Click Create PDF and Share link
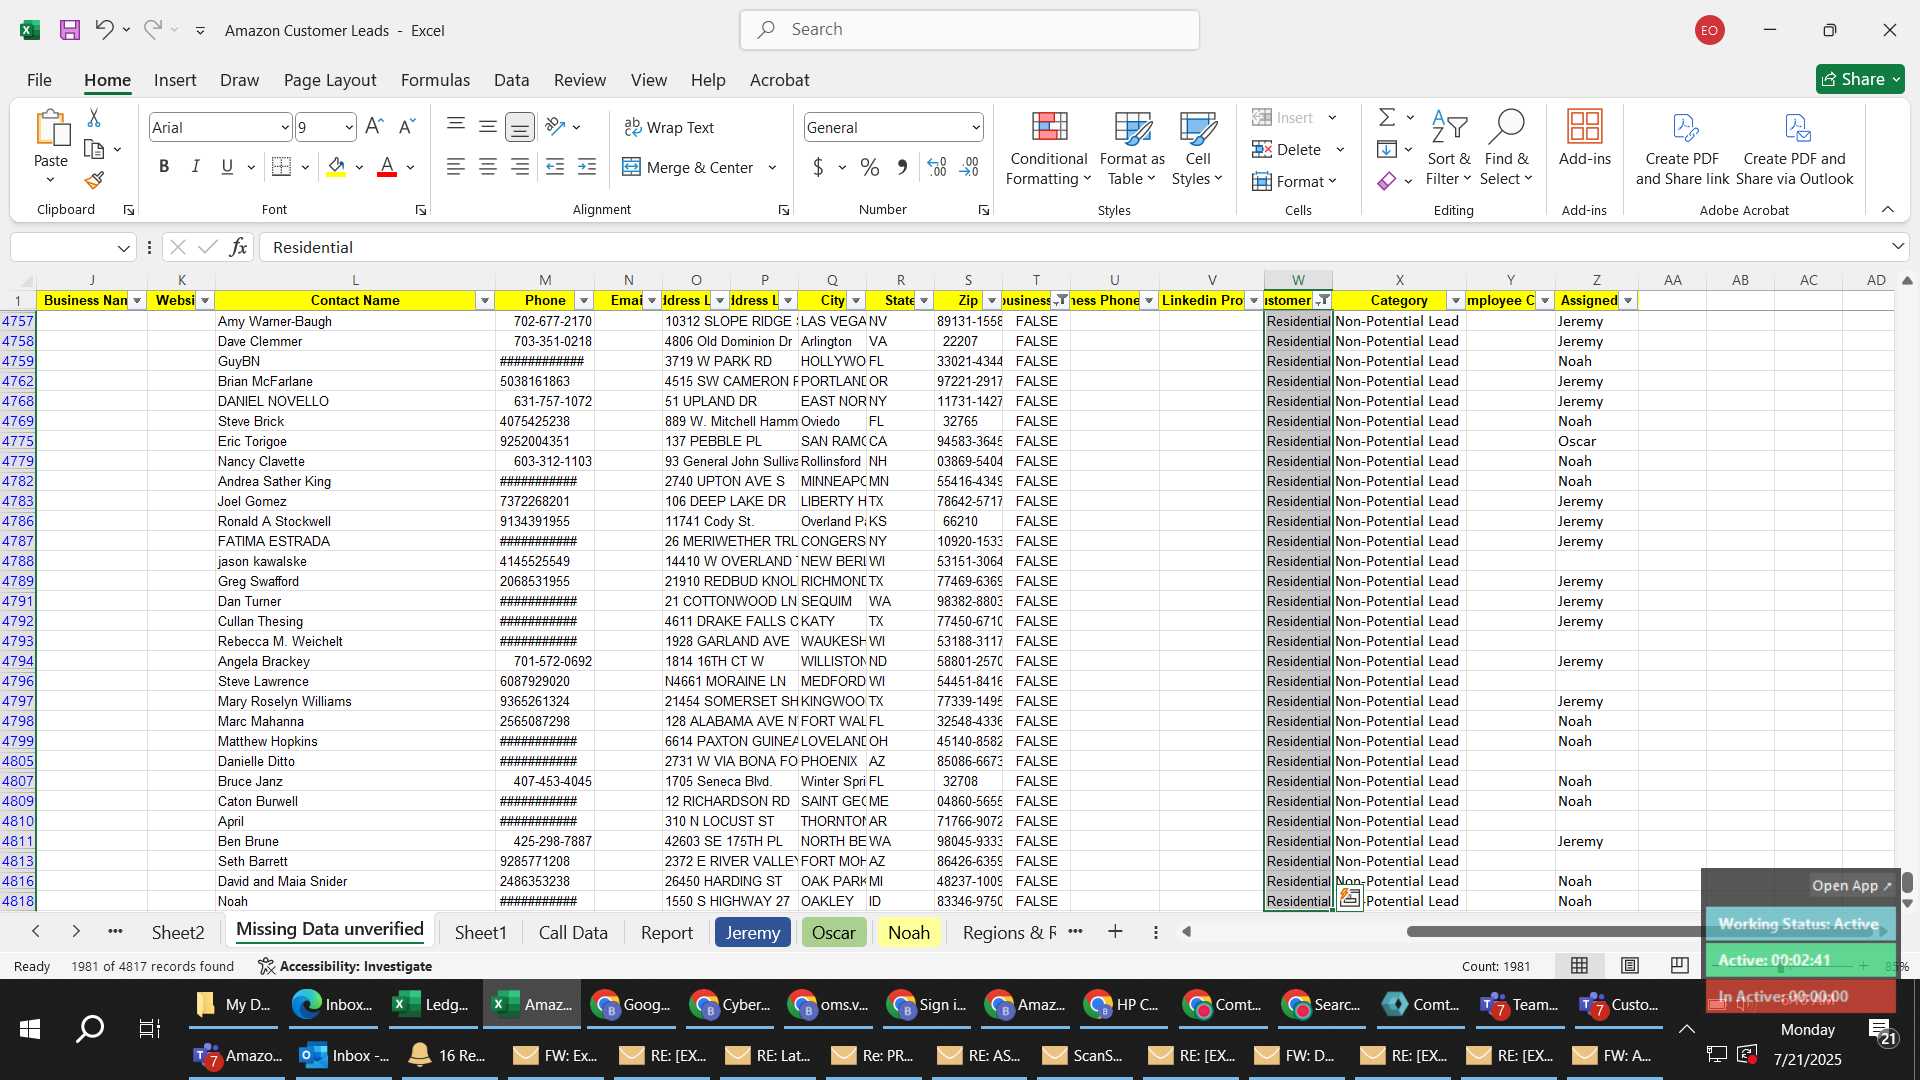1920x1080 pixels. pos(1682,149)
